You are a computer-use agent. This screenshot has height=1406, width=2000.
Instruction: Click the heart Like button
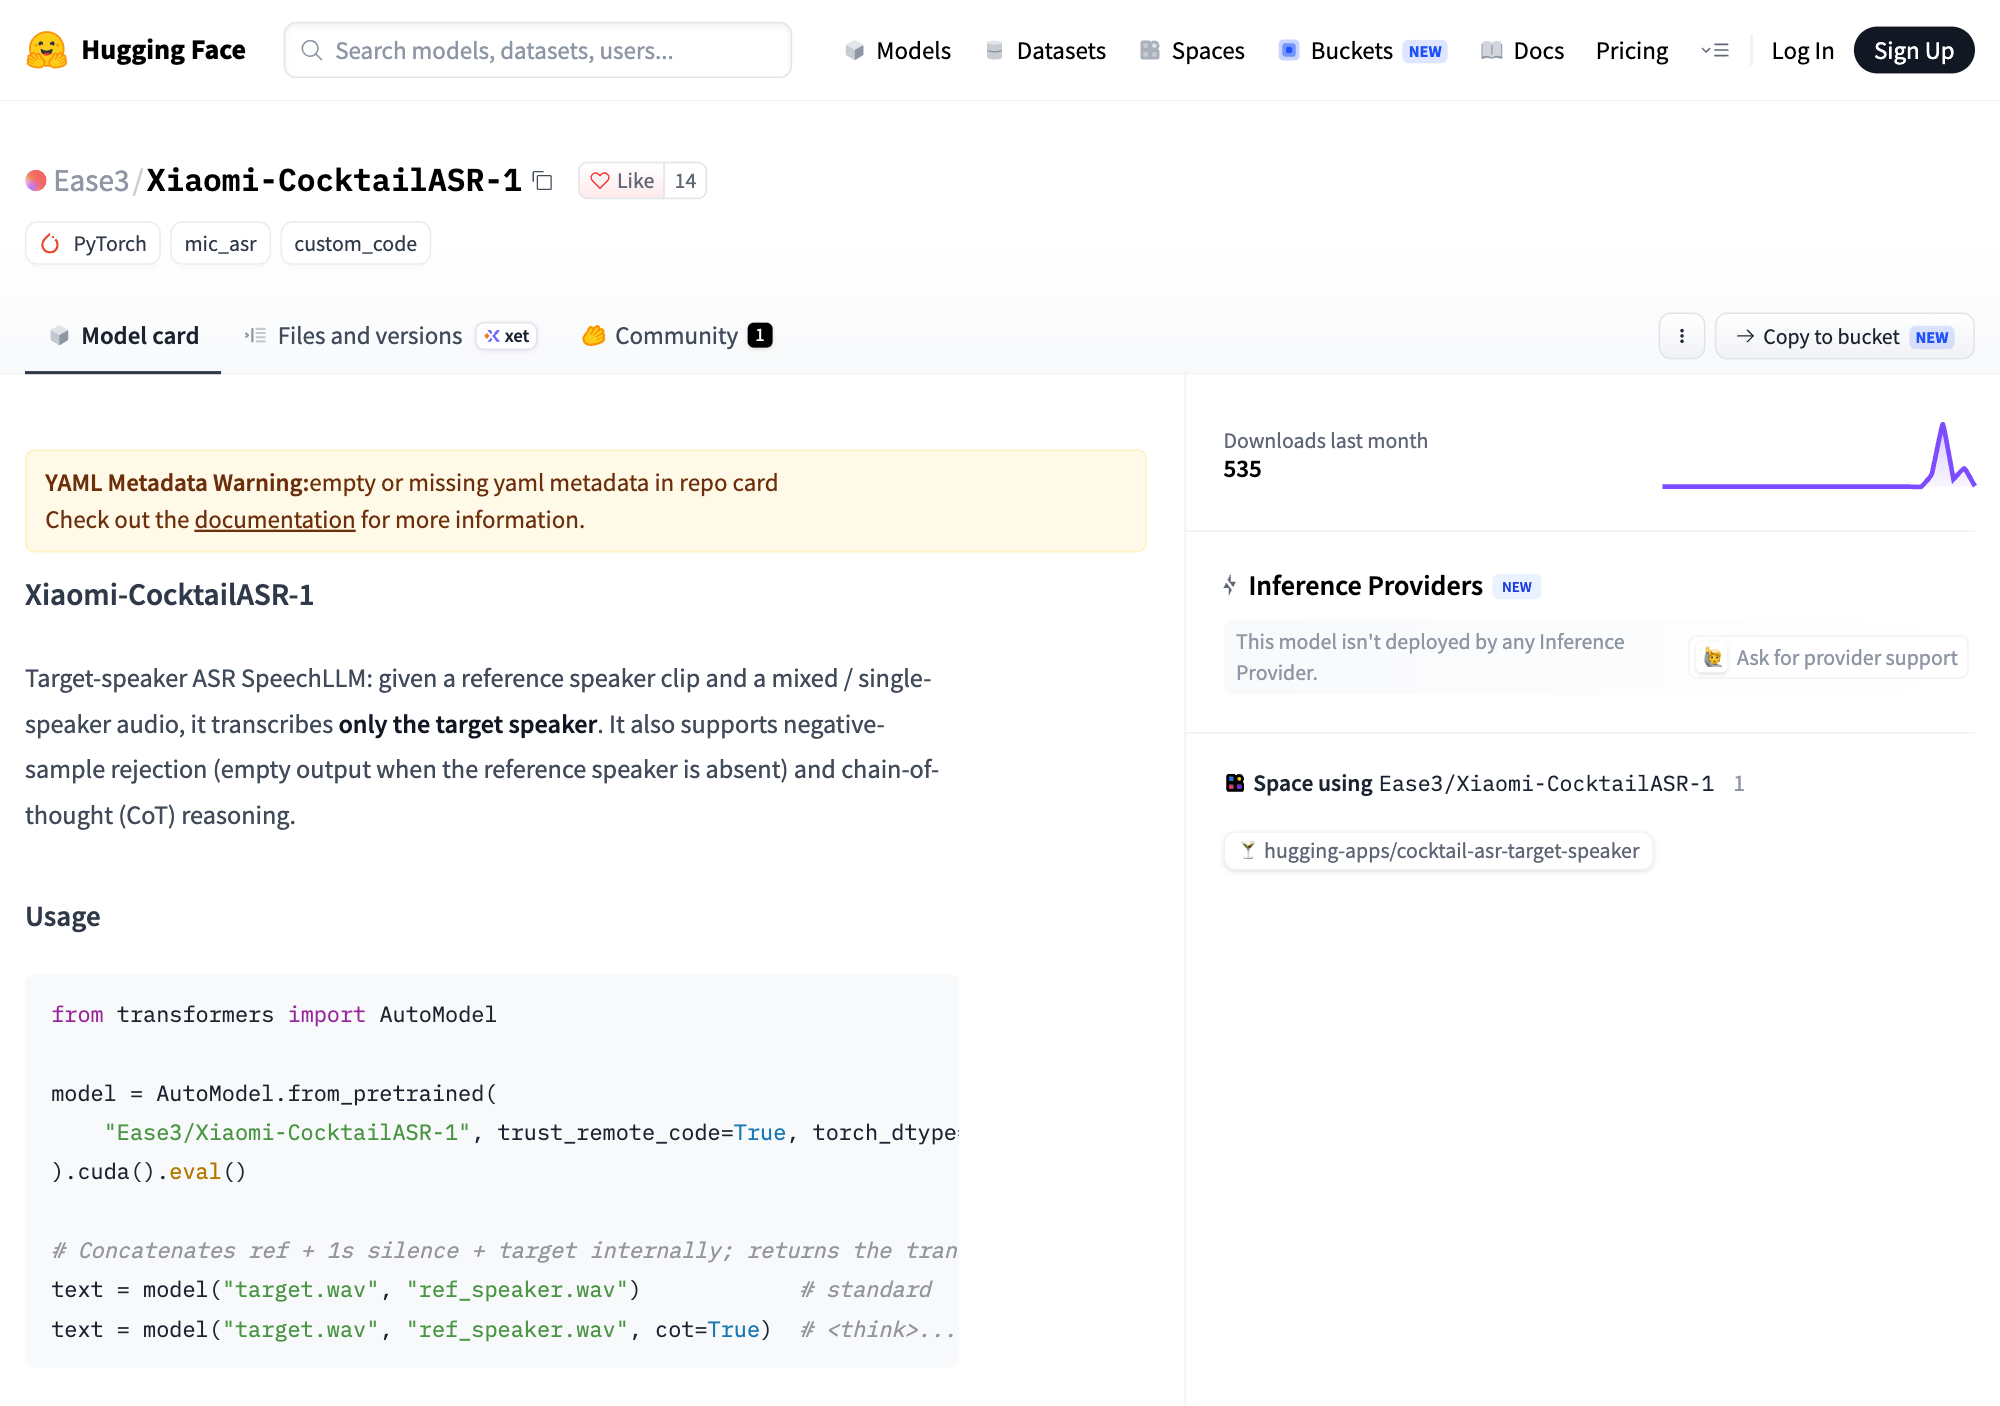pos(622,181)
